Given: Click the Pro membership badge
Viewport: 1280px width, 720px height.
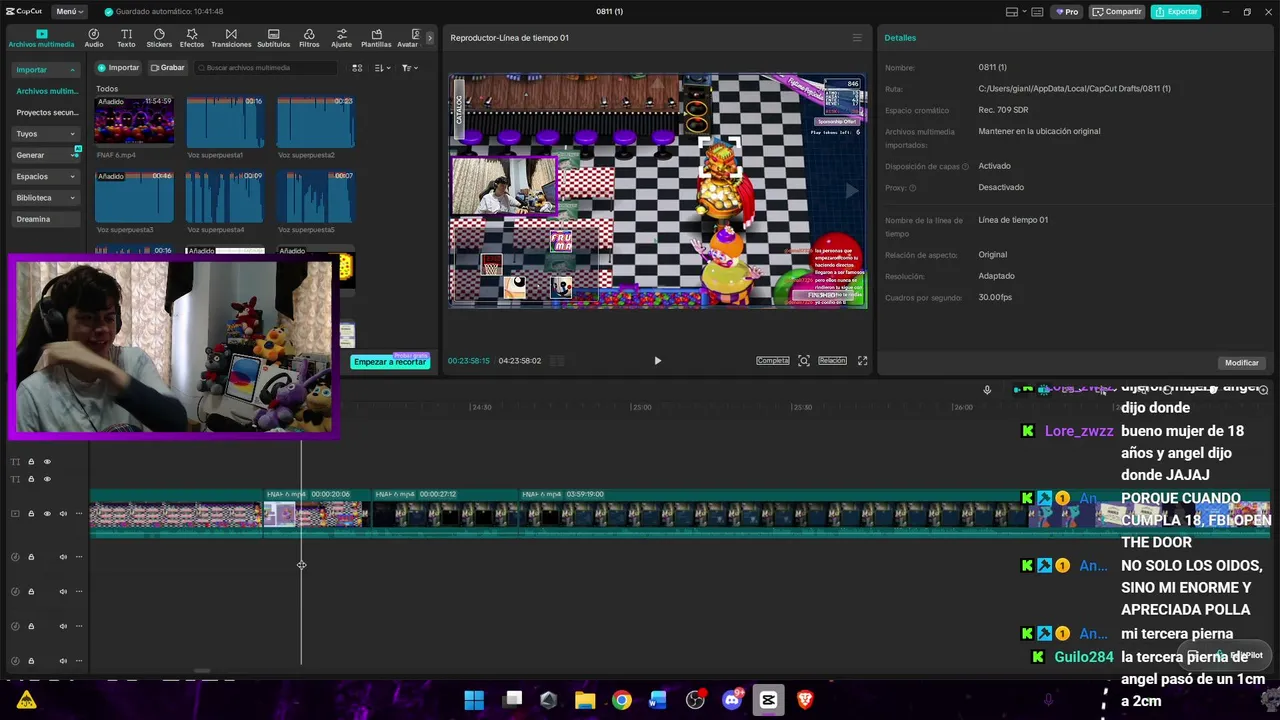Looking at the screenshot, I should click(x=1069, y=12).
